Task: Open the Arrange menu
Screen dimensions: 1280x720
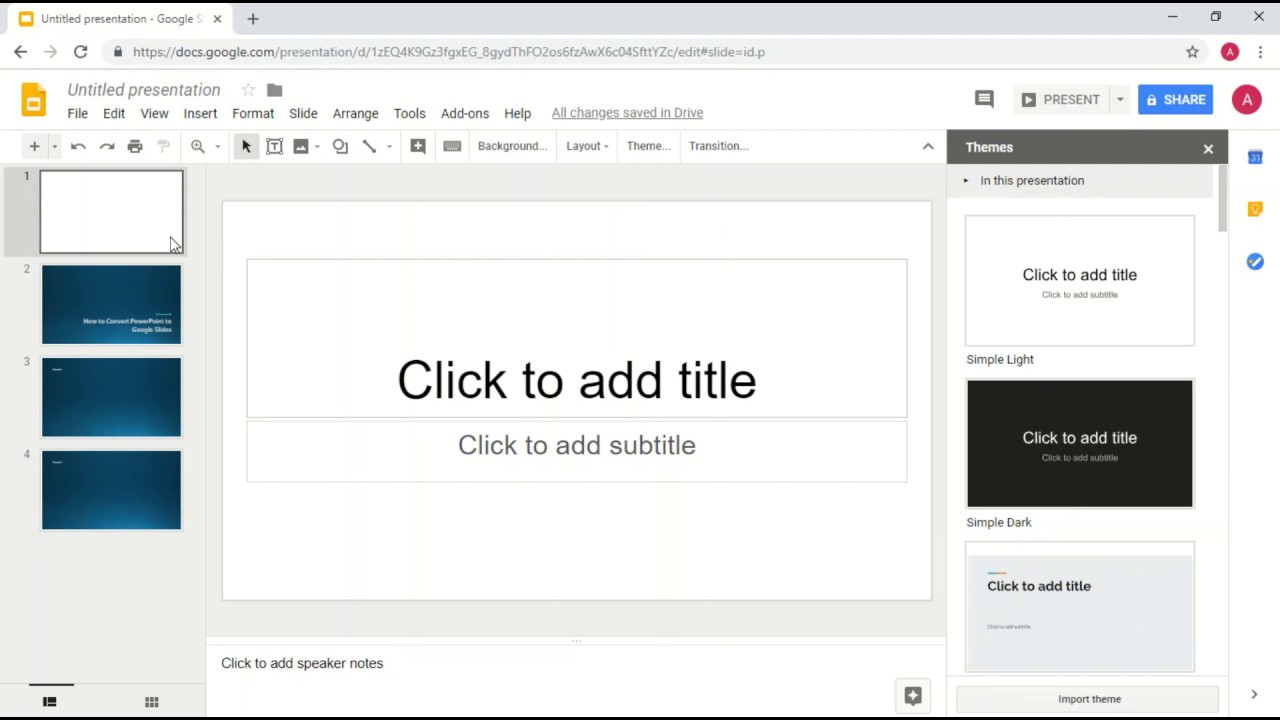Action: pyautogui.click(x=356, y=113)
